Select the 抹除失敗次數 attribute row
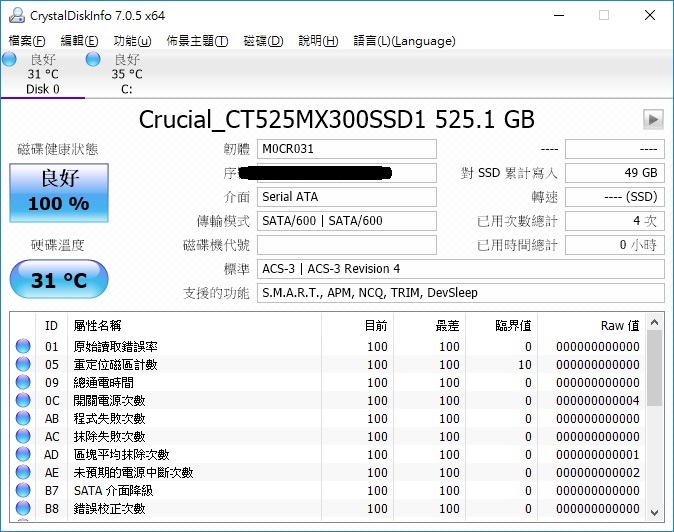The height and width of the screenshot is (532, 674). coord(328,436)
